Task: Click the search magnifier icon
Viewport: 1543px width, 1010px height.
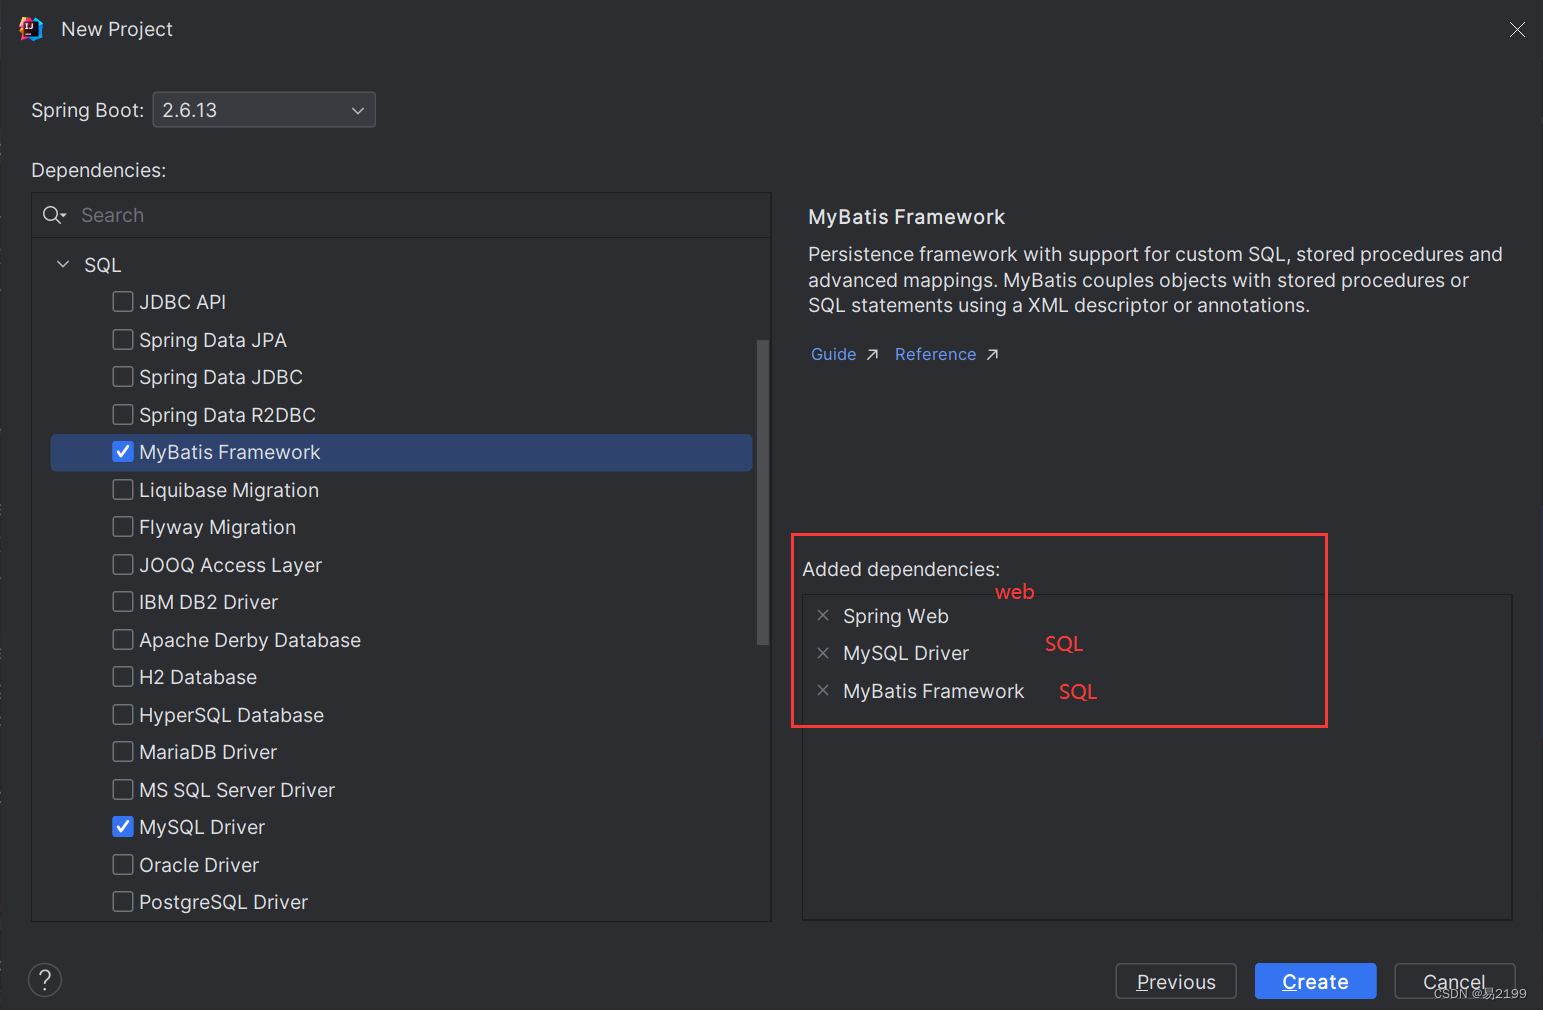Action: click(x=53, y=215)
